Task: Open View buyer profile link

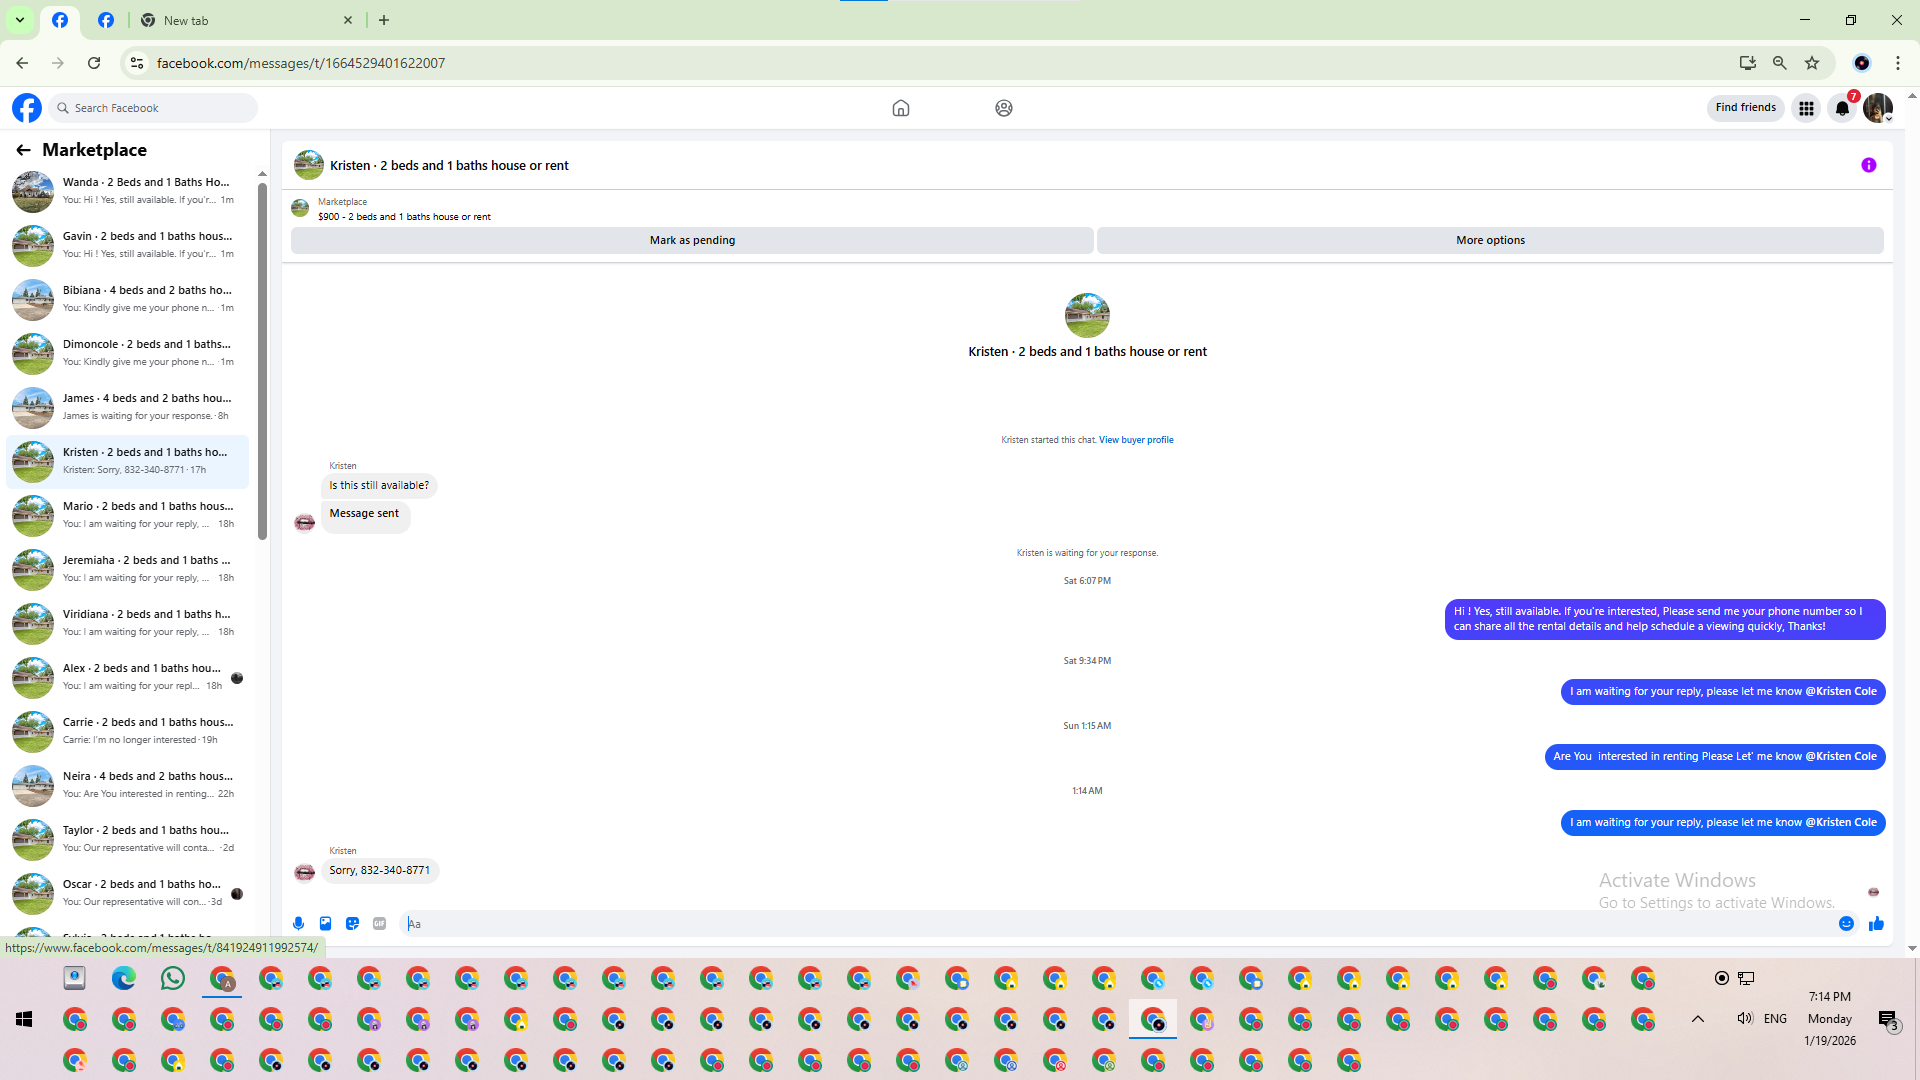Action: [1136, 440]
